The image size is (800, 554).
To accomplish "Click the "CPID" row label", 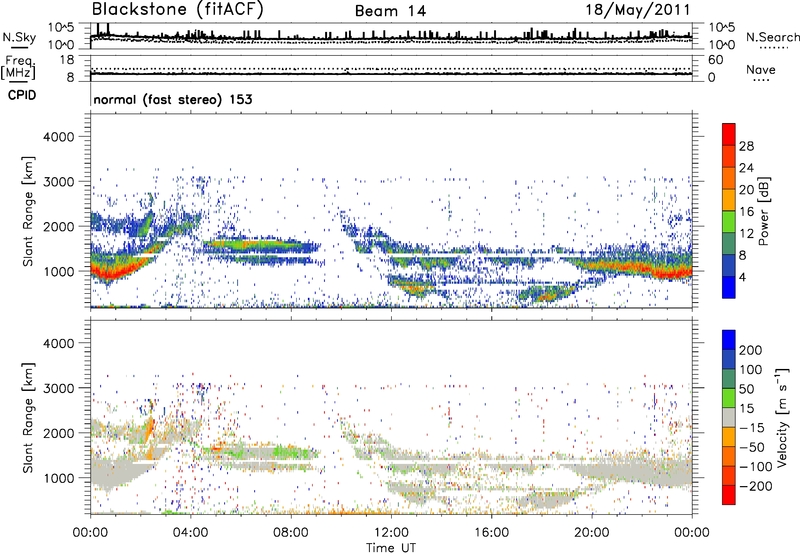I will tap(22, 95).
